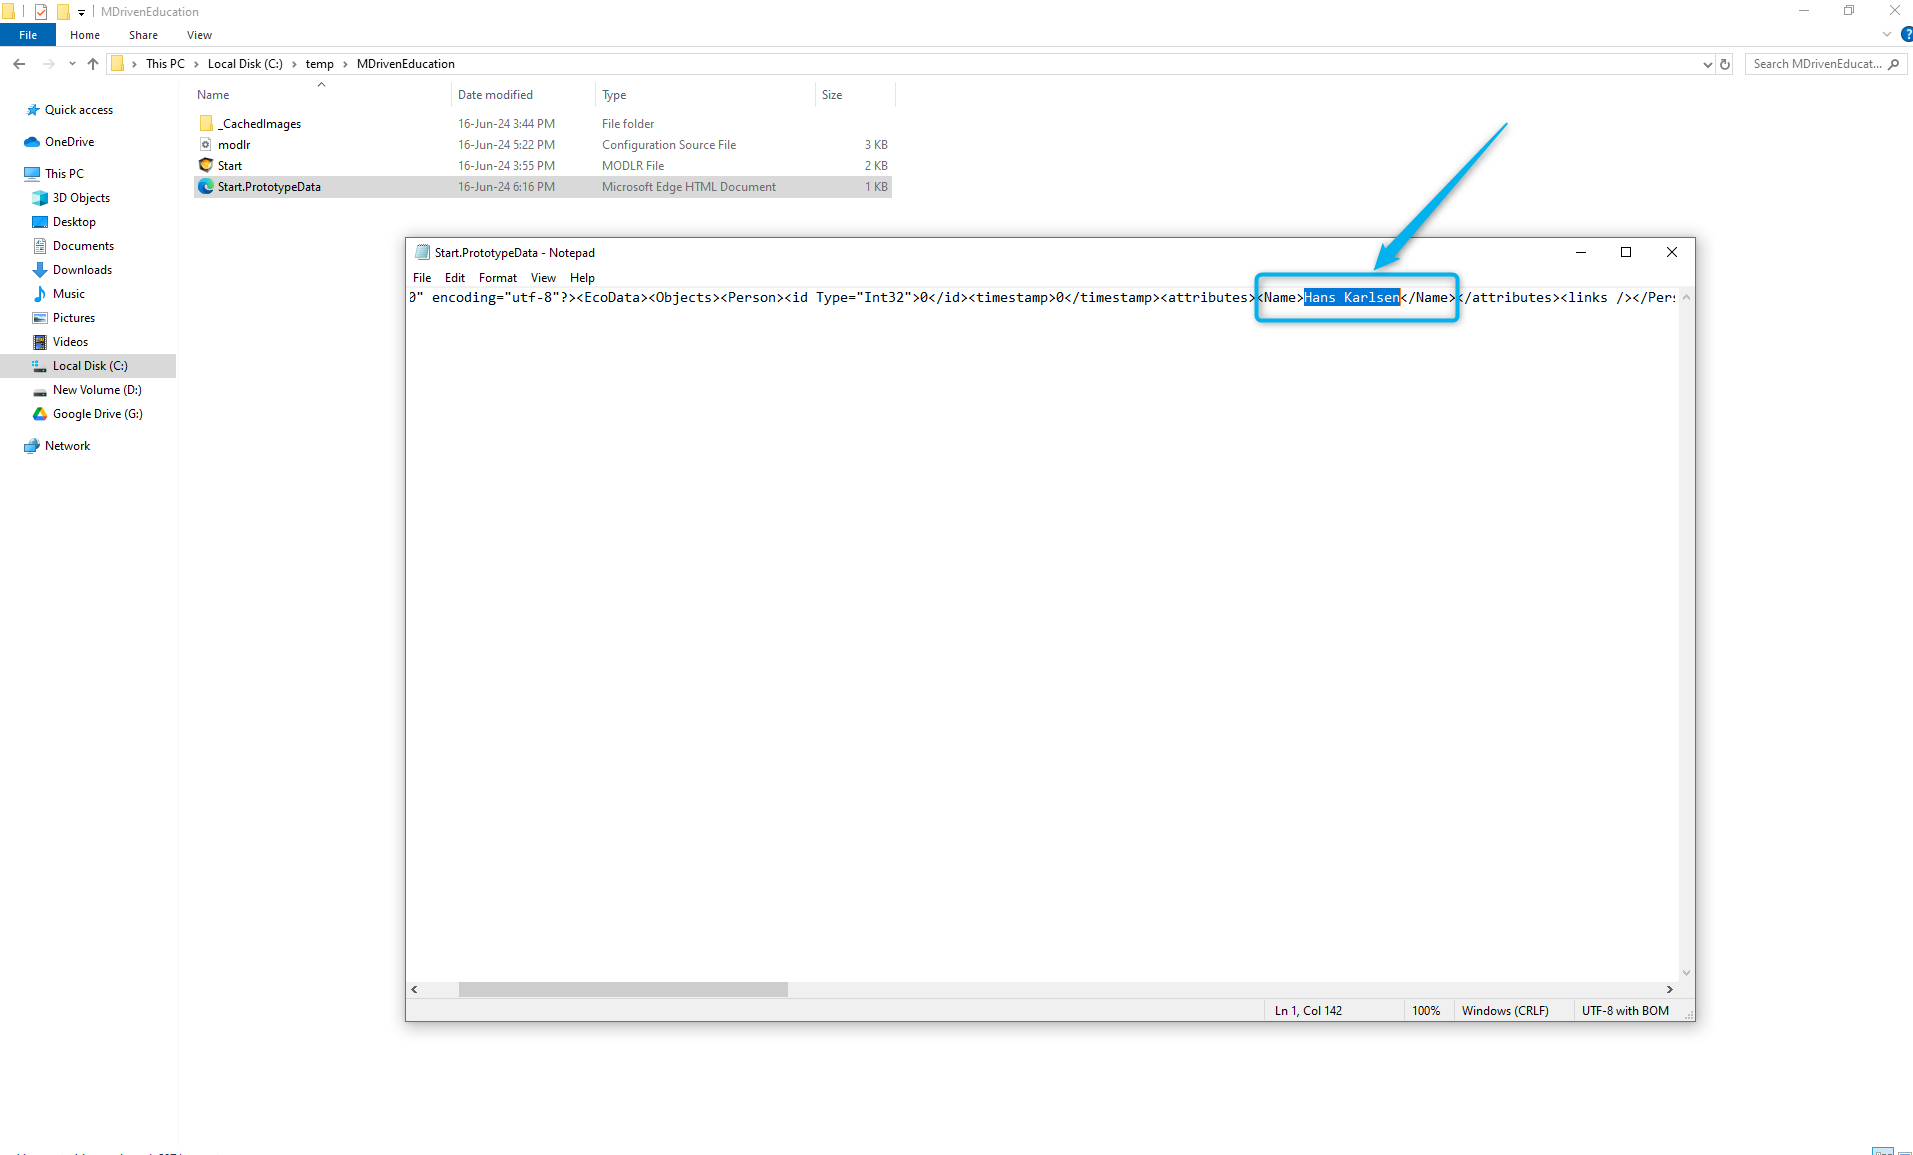Open the Start MODLR file icon
Image resolution: width=1913 pixels, height=1155 pixels.
click(x=206, y=166)
